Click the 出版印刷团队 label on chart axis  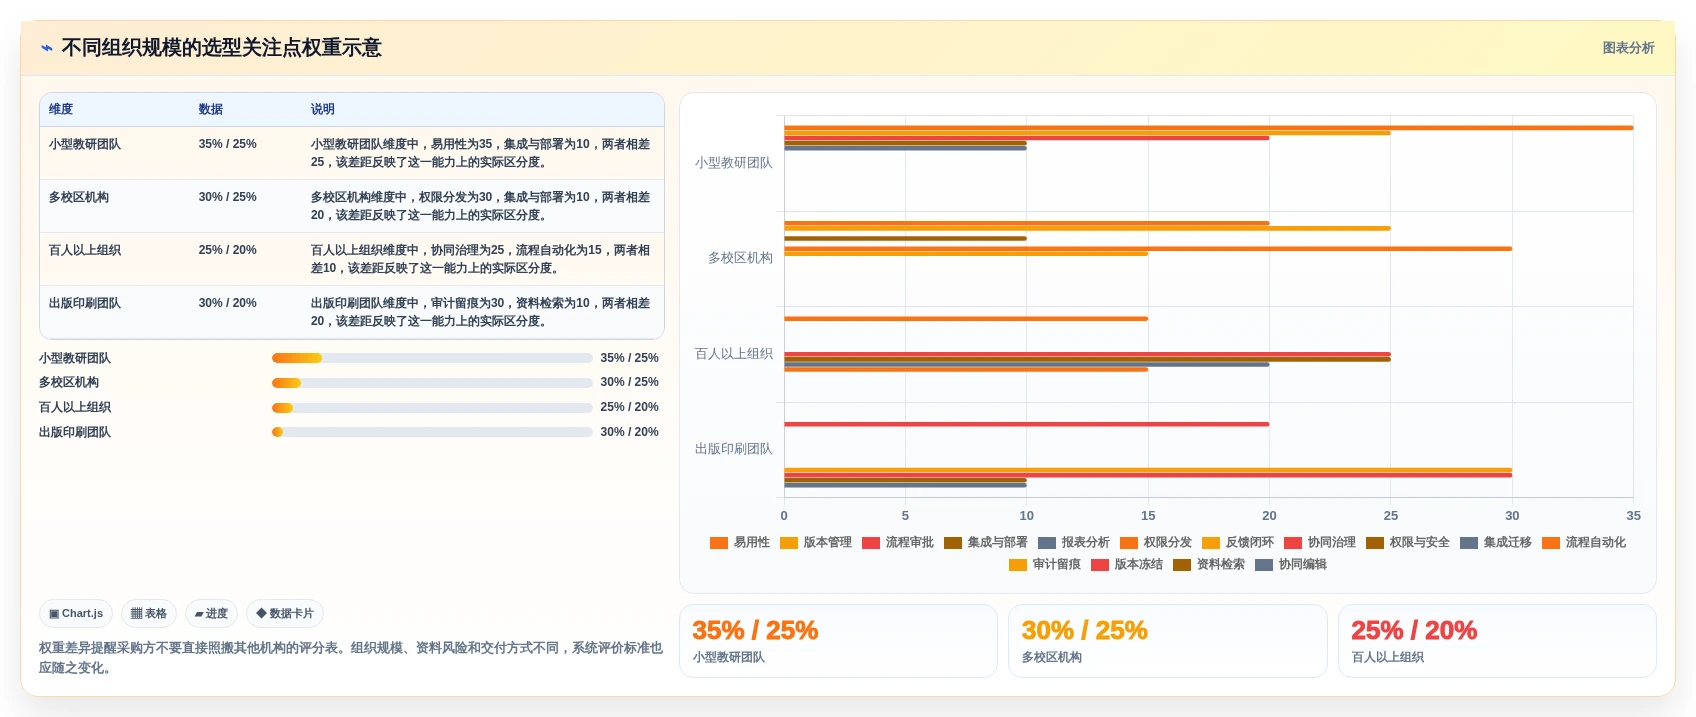pos(734,449)
